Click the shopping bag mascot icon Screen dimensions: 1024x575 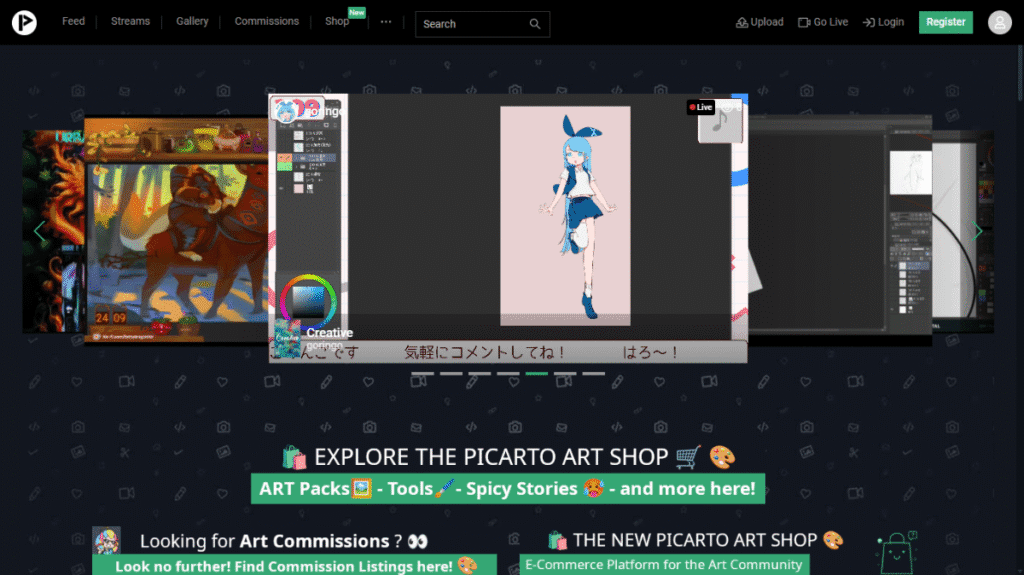click(897, 553)
